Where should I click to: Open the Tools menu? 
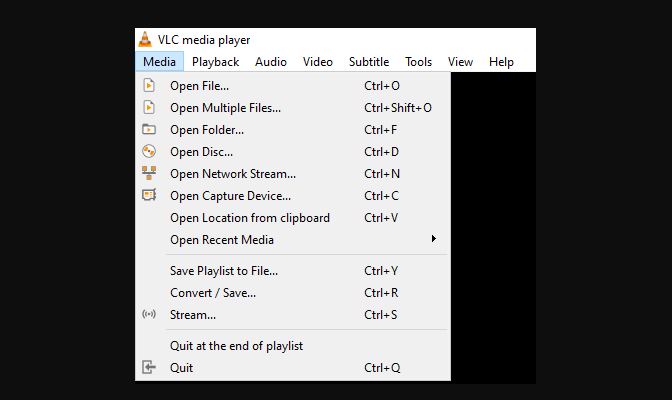pos(418,62)
